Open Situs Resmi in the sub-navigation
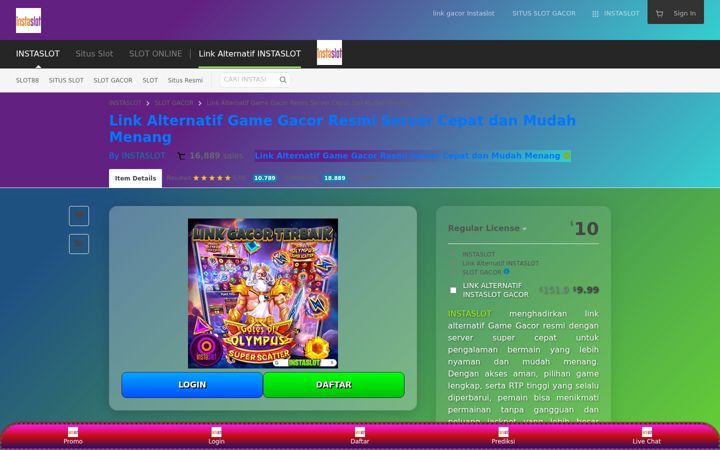This screenshot has width=720, height=450. (185, 80)
